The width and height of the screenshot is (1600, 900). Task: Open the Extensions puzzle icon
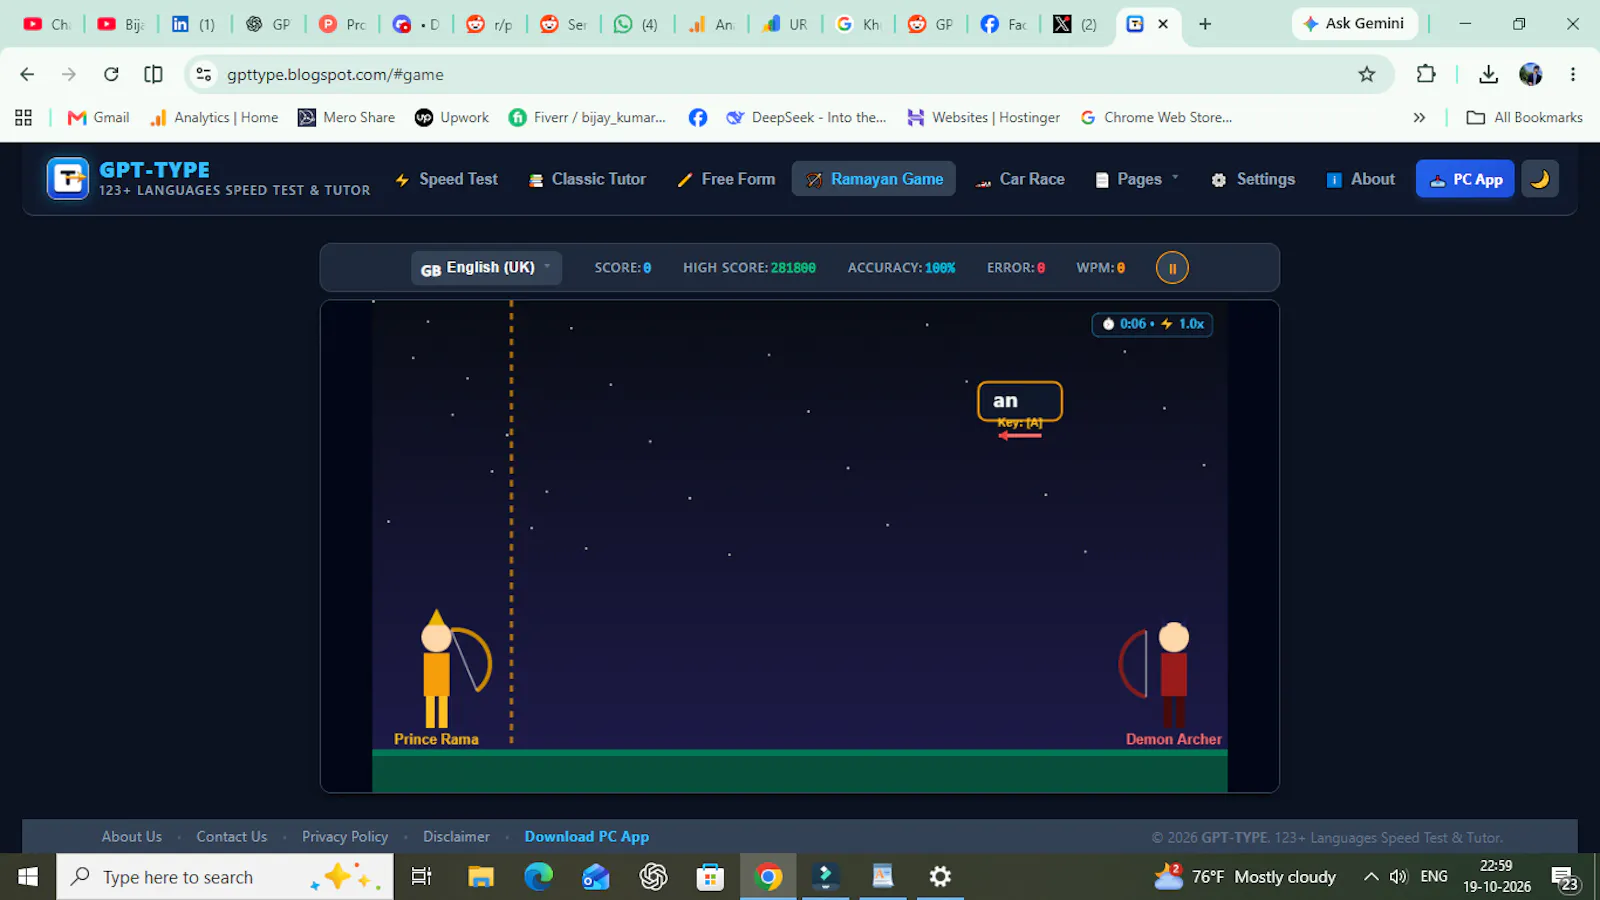pos(1426,74)
